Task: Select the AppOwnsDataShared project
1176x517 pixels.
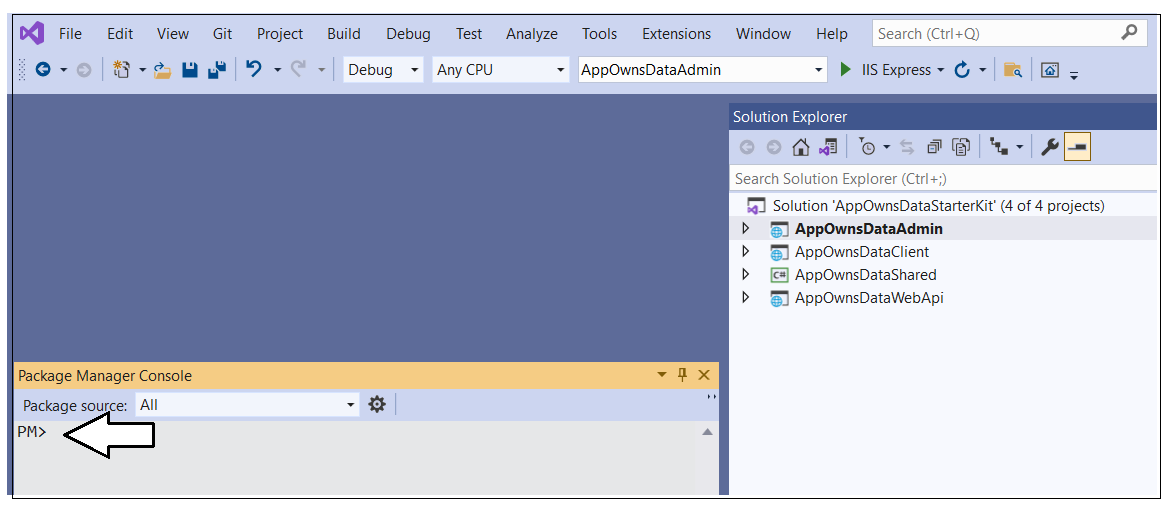Action: (866, 275)
